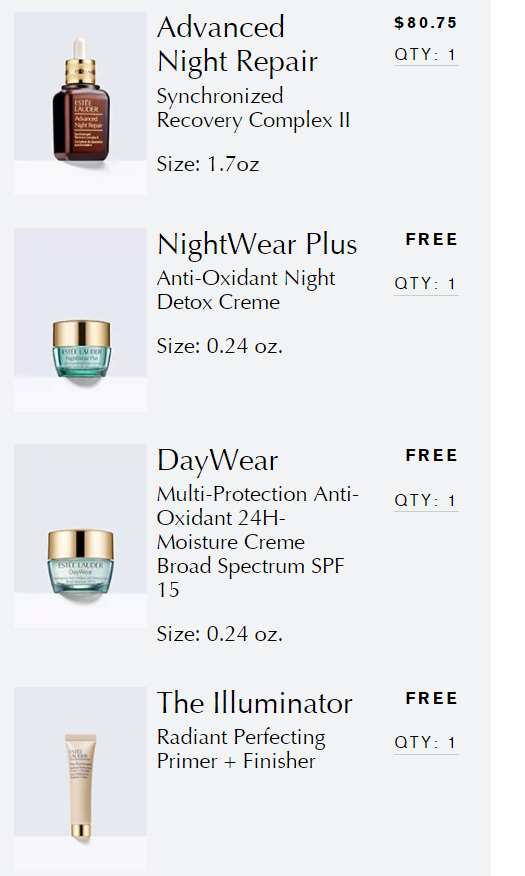Open quantity dropdown for The Illuminator

(x=426, y=743)
